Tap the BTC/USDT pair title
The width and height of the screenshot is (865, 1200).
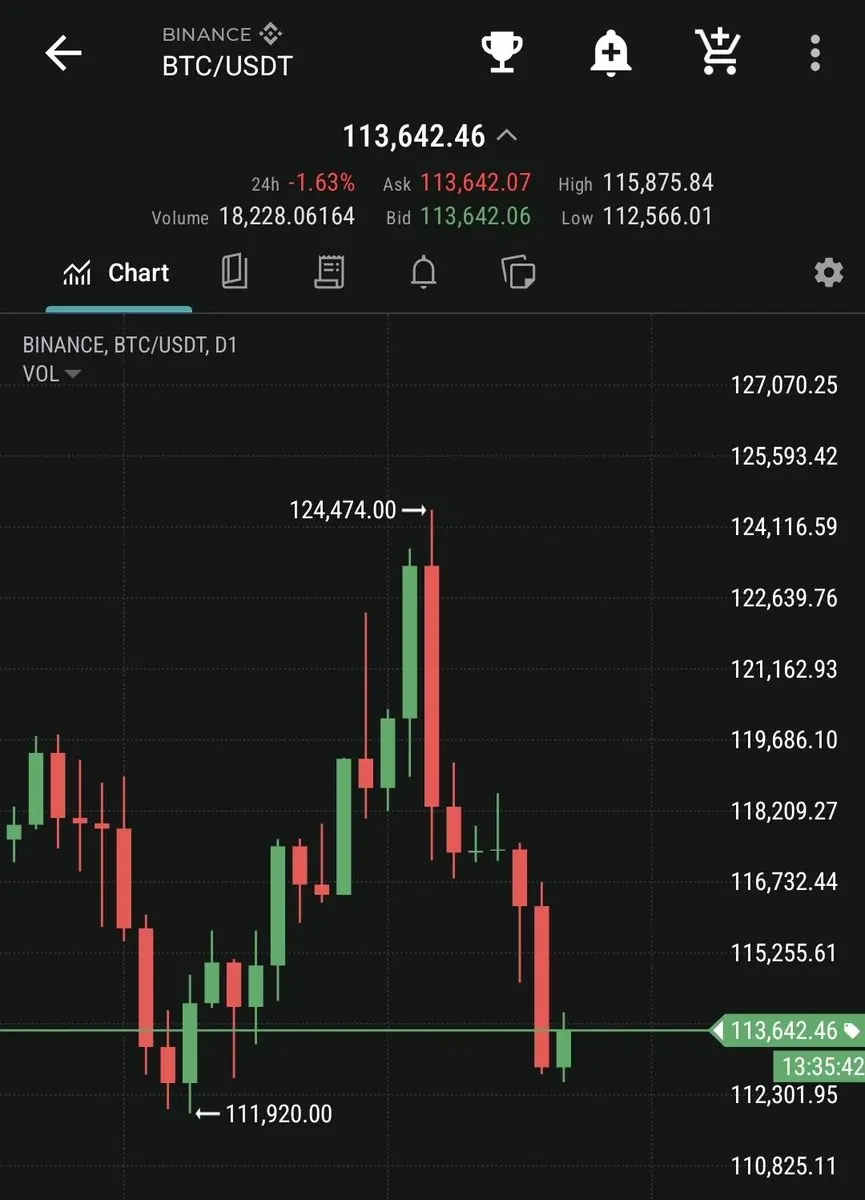coord(228,66)
